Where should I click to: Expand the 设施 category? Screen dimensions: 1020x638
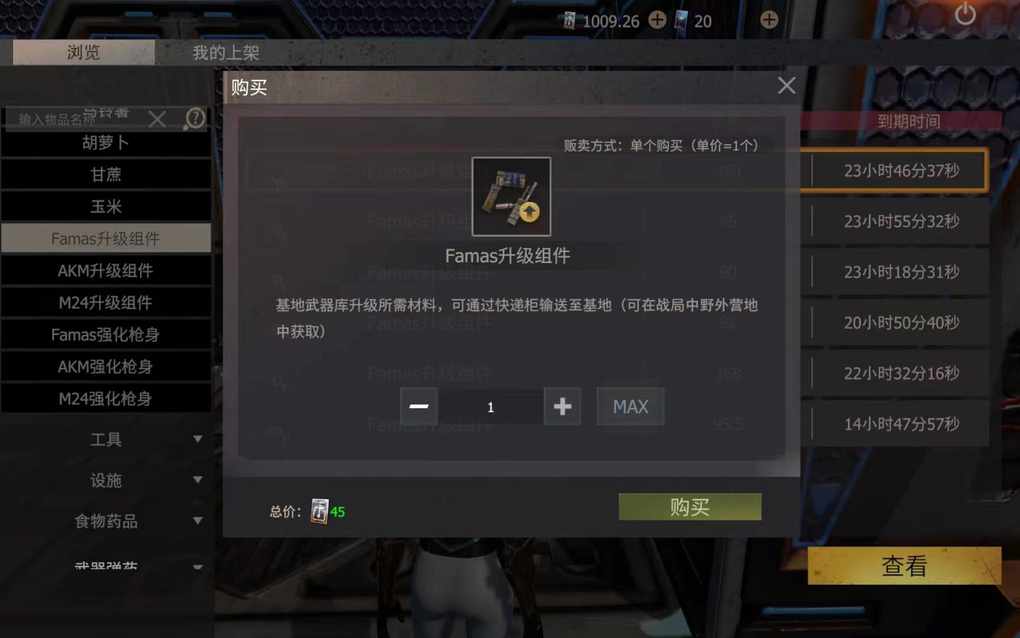(x=106, y=480)
